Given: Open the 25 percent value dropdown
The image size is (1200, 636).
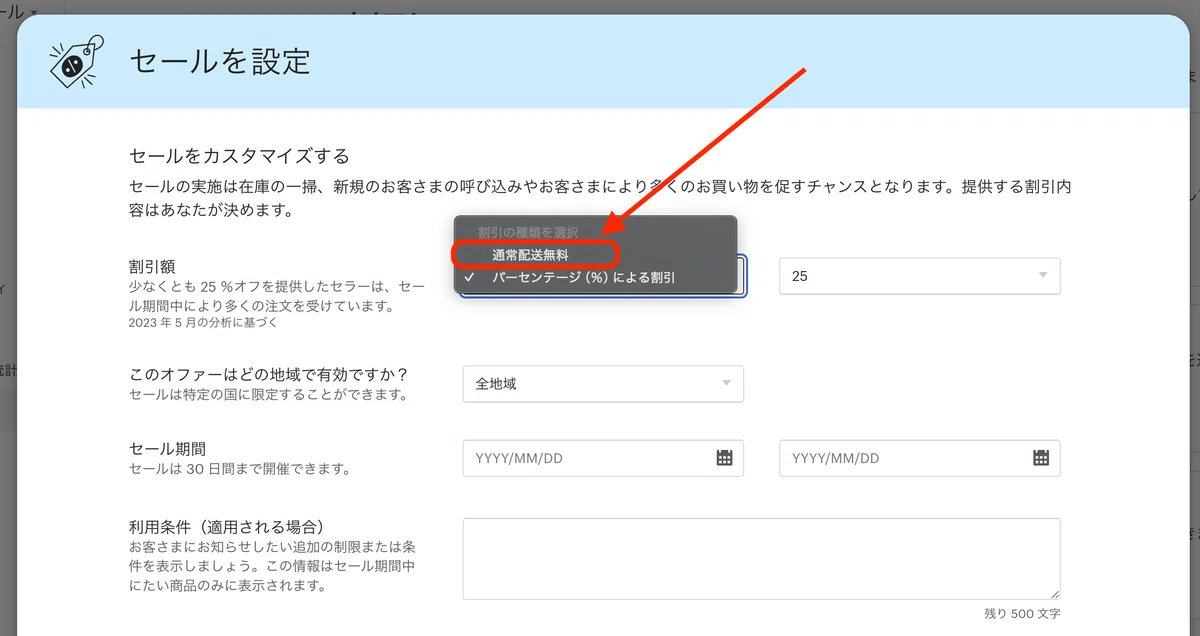Looking at the screenshot, I should click(x=919, y=276).
